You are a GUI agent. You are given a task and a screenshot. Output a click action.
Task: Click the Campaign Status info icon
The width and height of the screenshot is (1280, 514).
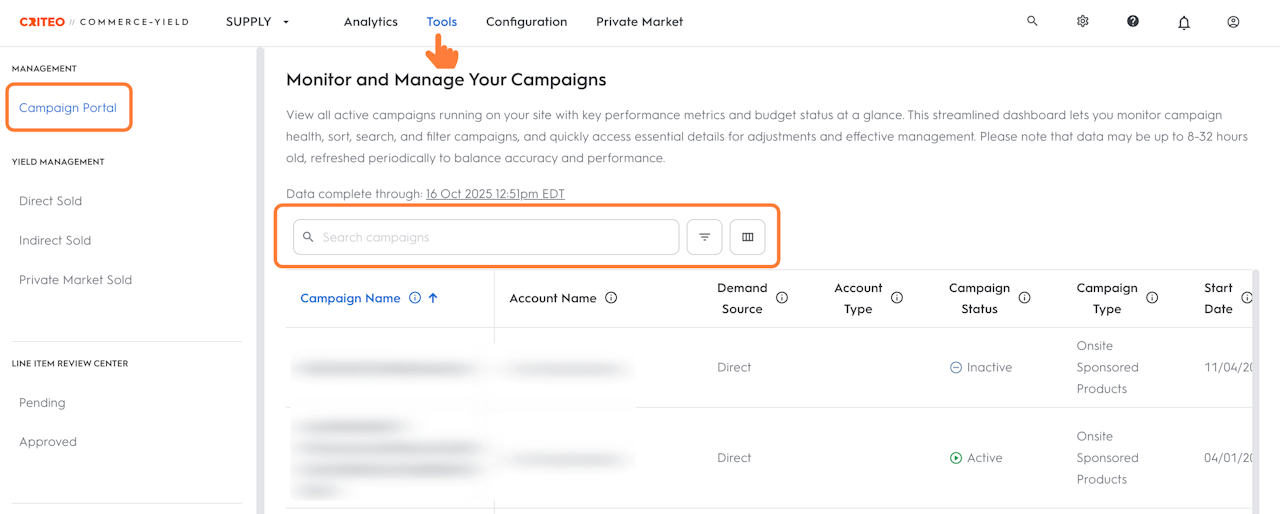tap(1025, 298)
